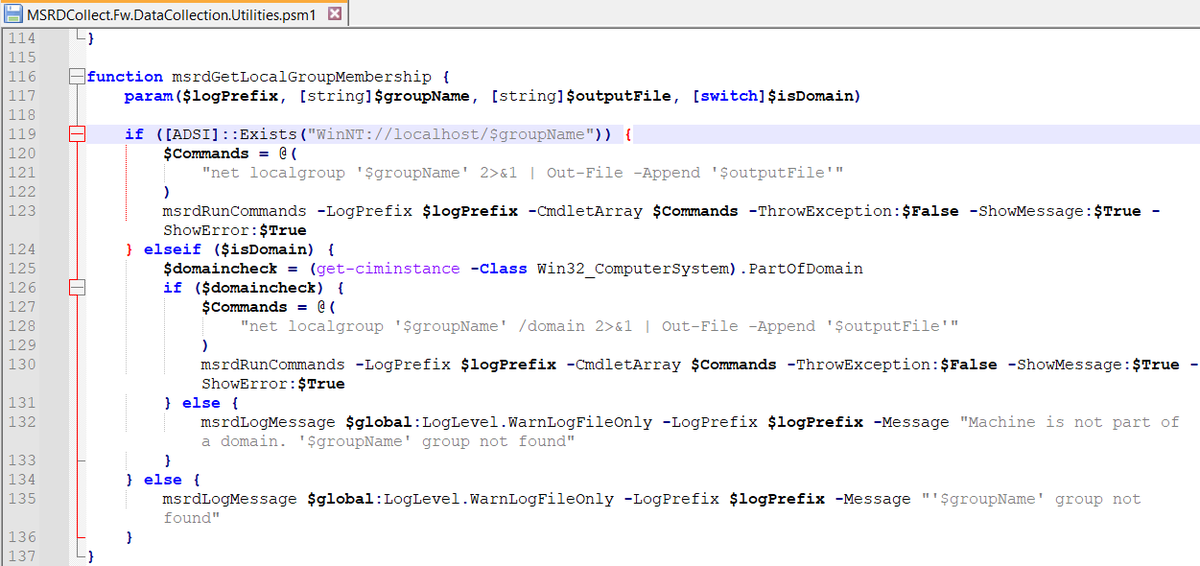Click the msrdGetLocalGroupMembership function name
Image resolution: width=1200 pixels, height=566 pixels.
point(301,77)
